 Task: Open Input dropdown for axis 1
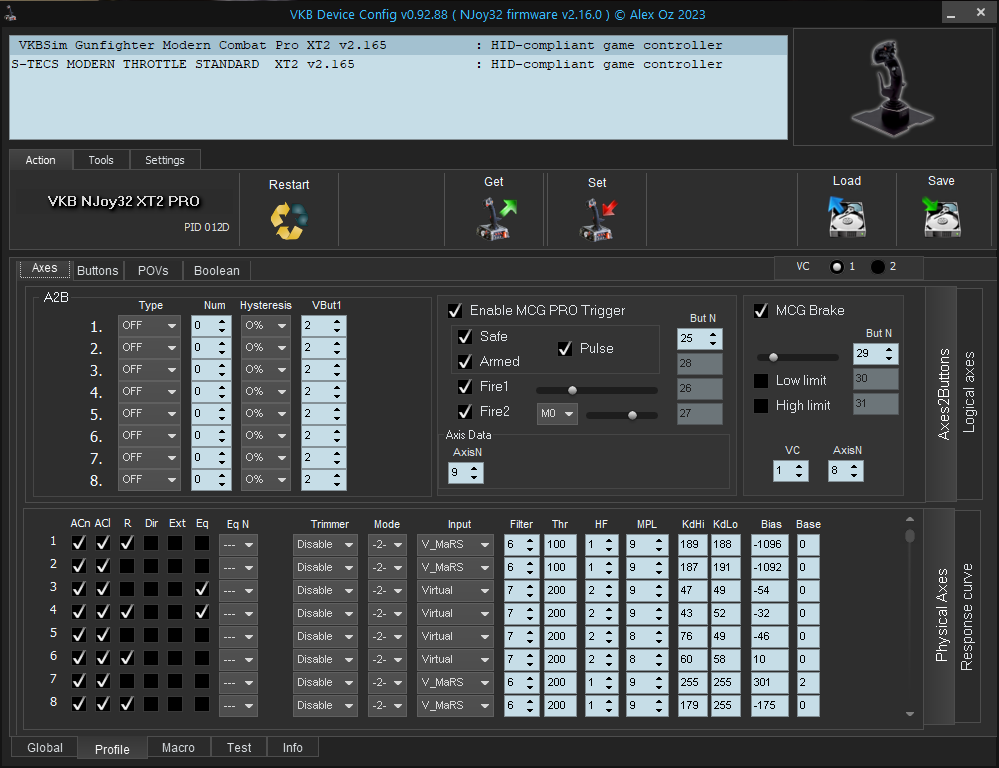click(x=455, y=544)
